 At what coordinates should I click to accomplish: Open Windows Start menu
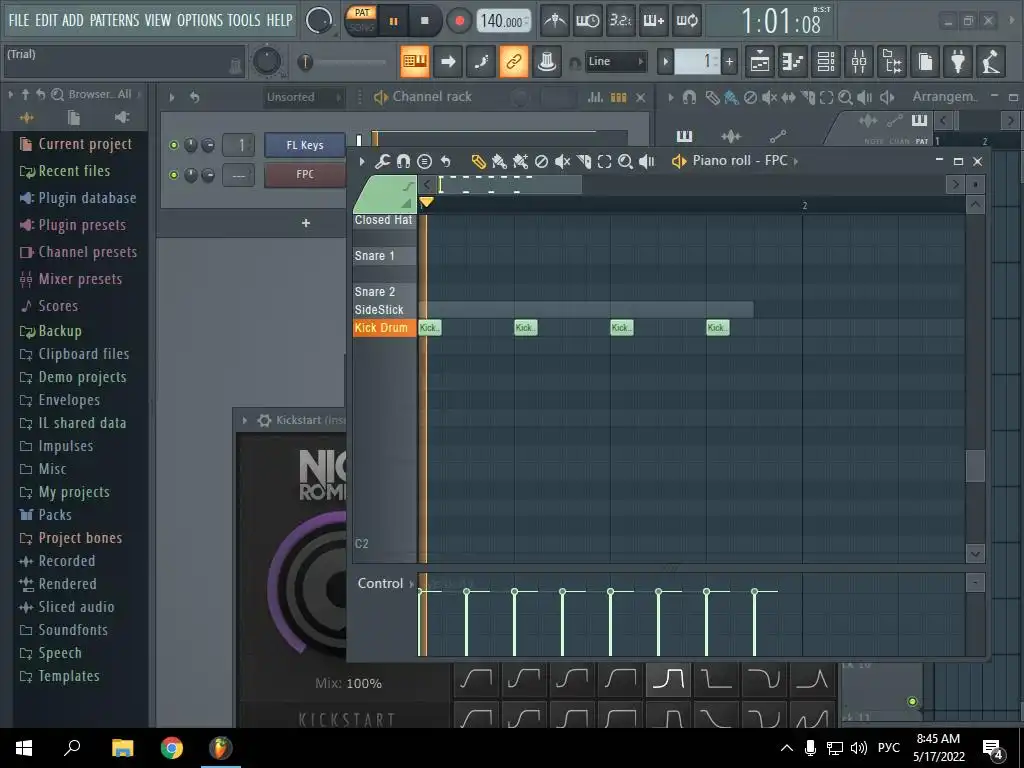24,748
